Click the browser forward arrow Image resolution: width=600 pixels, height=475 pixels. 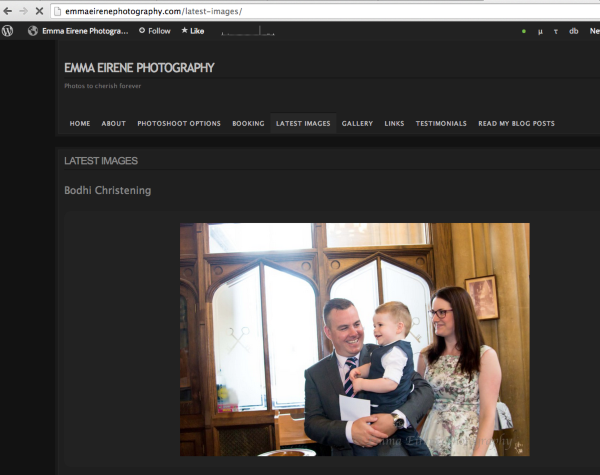(23, 11)
